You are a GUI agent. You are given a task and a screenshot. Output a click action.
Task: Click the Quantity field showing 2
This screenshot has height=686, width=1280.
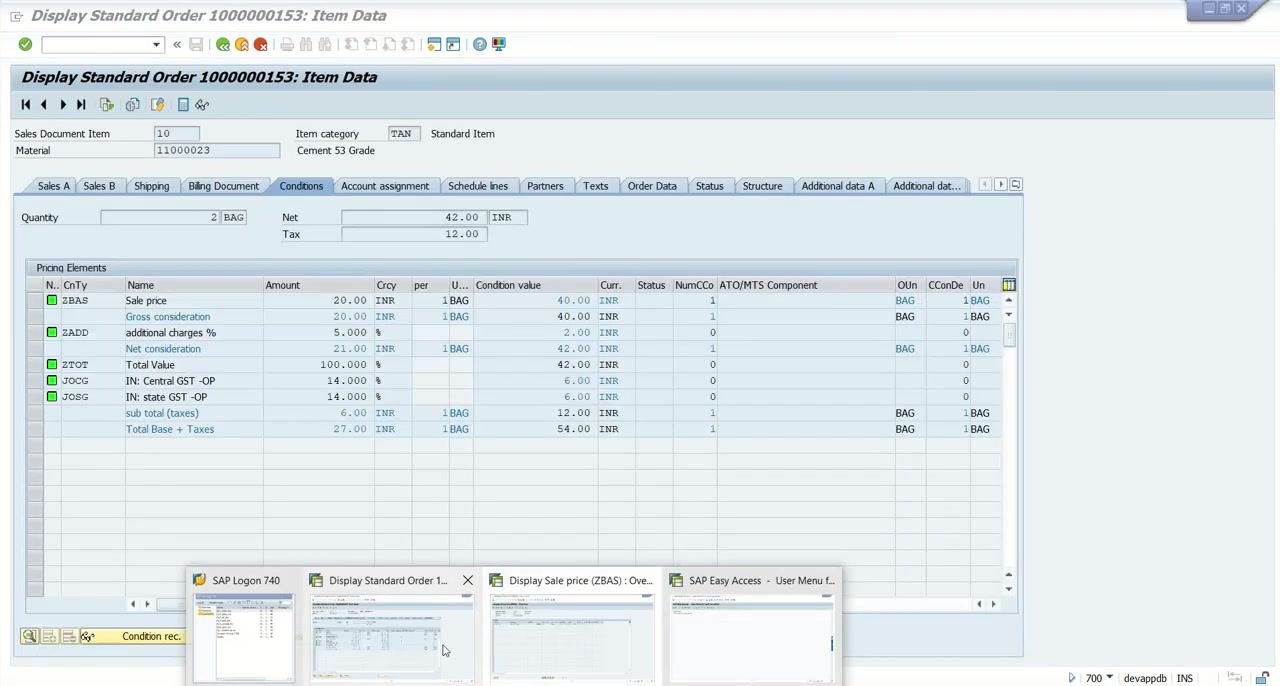pyautogui.click(x=160, y=217)
